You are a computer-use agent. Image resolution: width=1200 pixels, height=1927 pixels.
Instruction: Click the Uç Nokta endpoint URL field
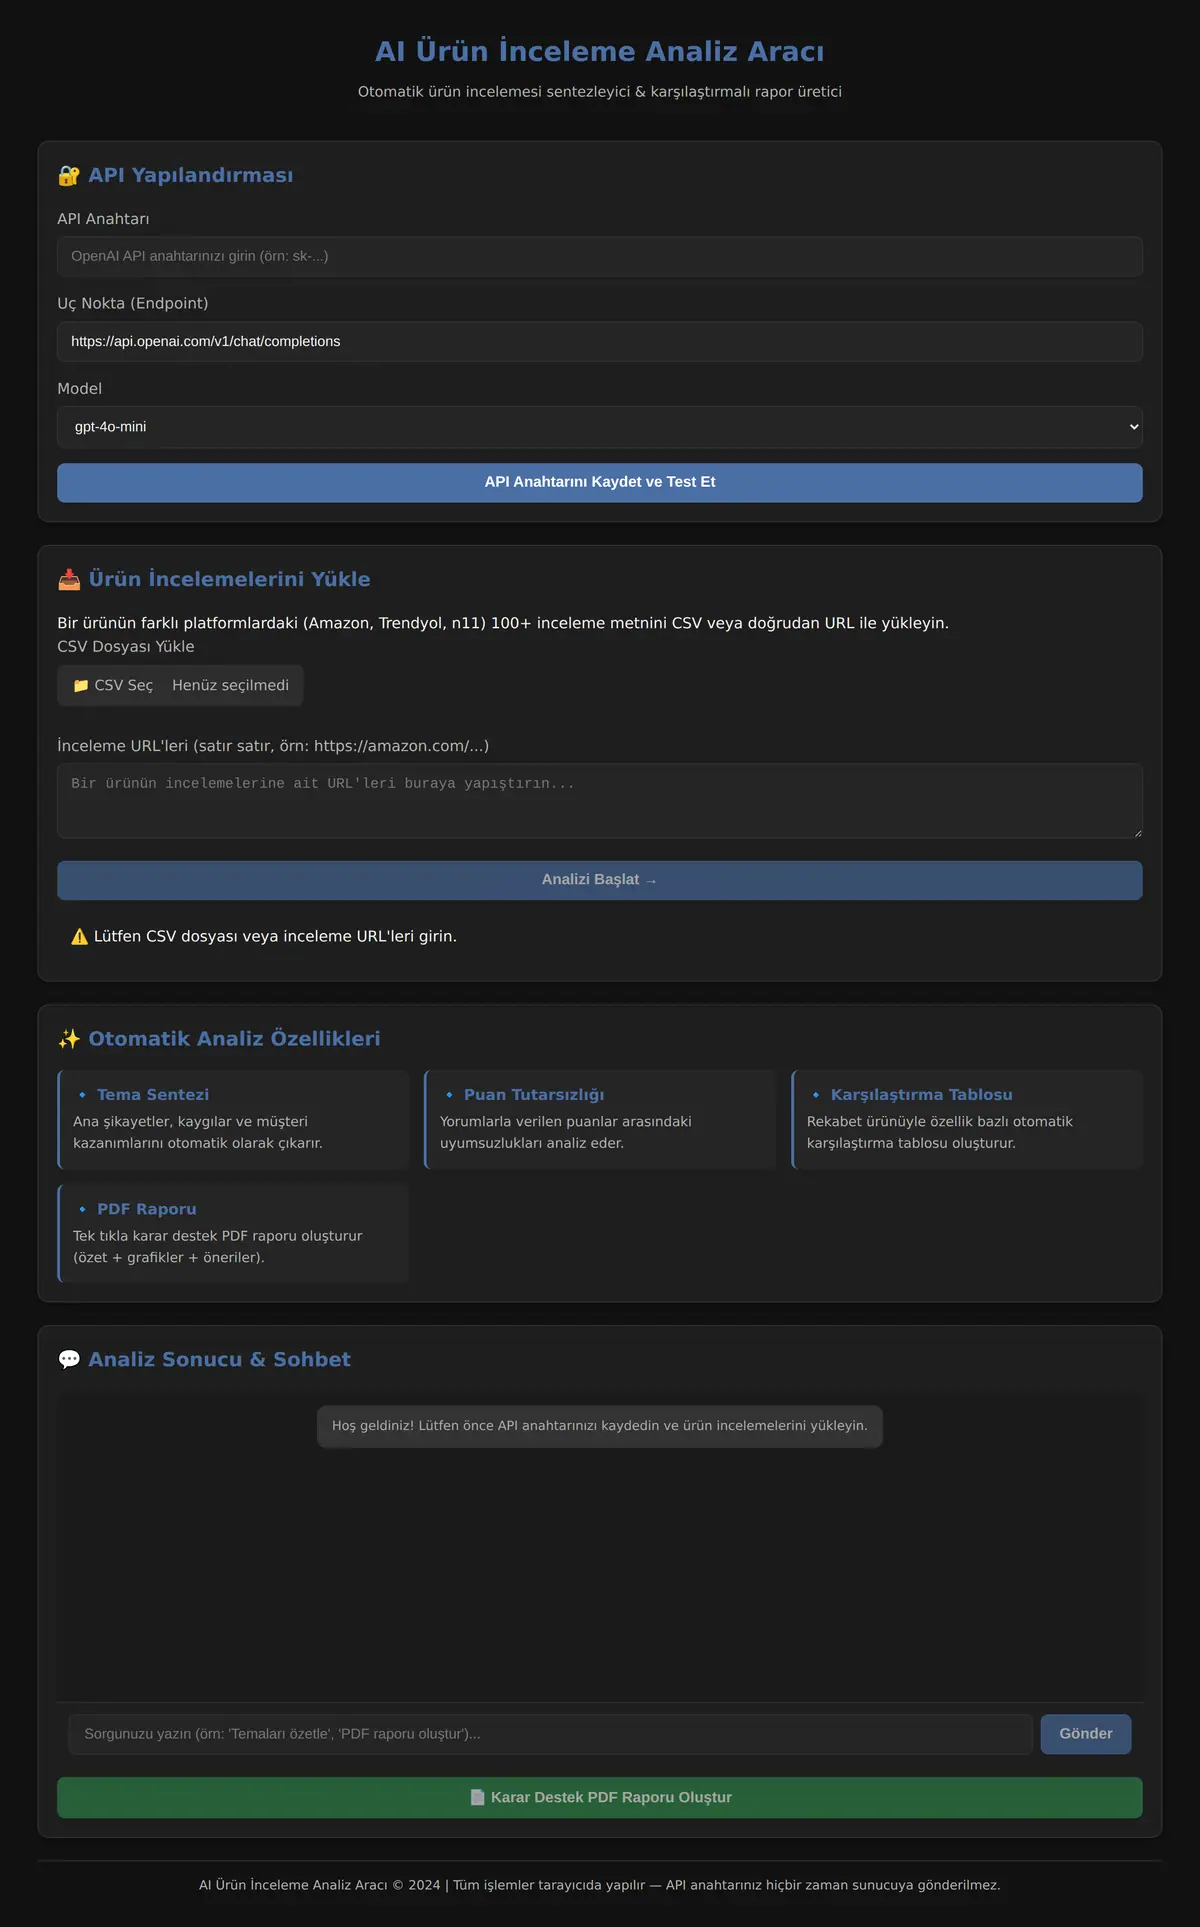[600, 342]
